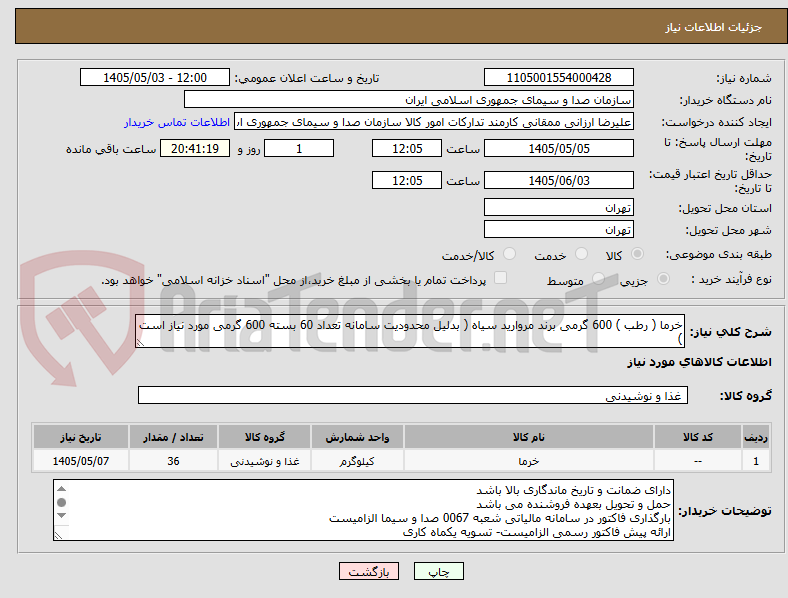Click the need date cell 1405/05/07

point(80,461)
